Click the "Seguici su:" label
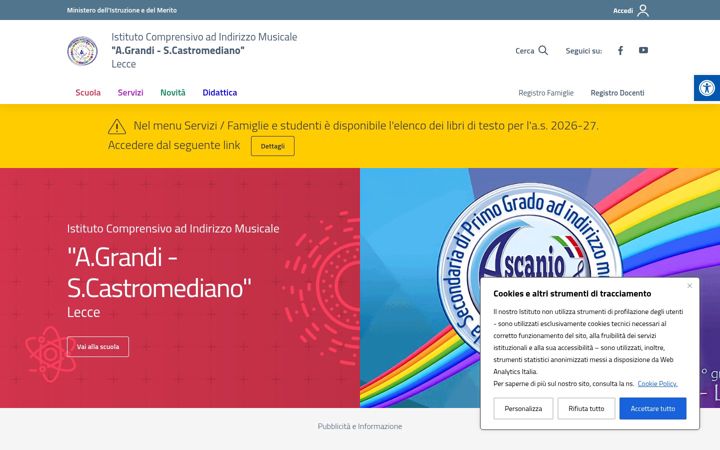Screen dimensions: 720x450 [584, 51]
